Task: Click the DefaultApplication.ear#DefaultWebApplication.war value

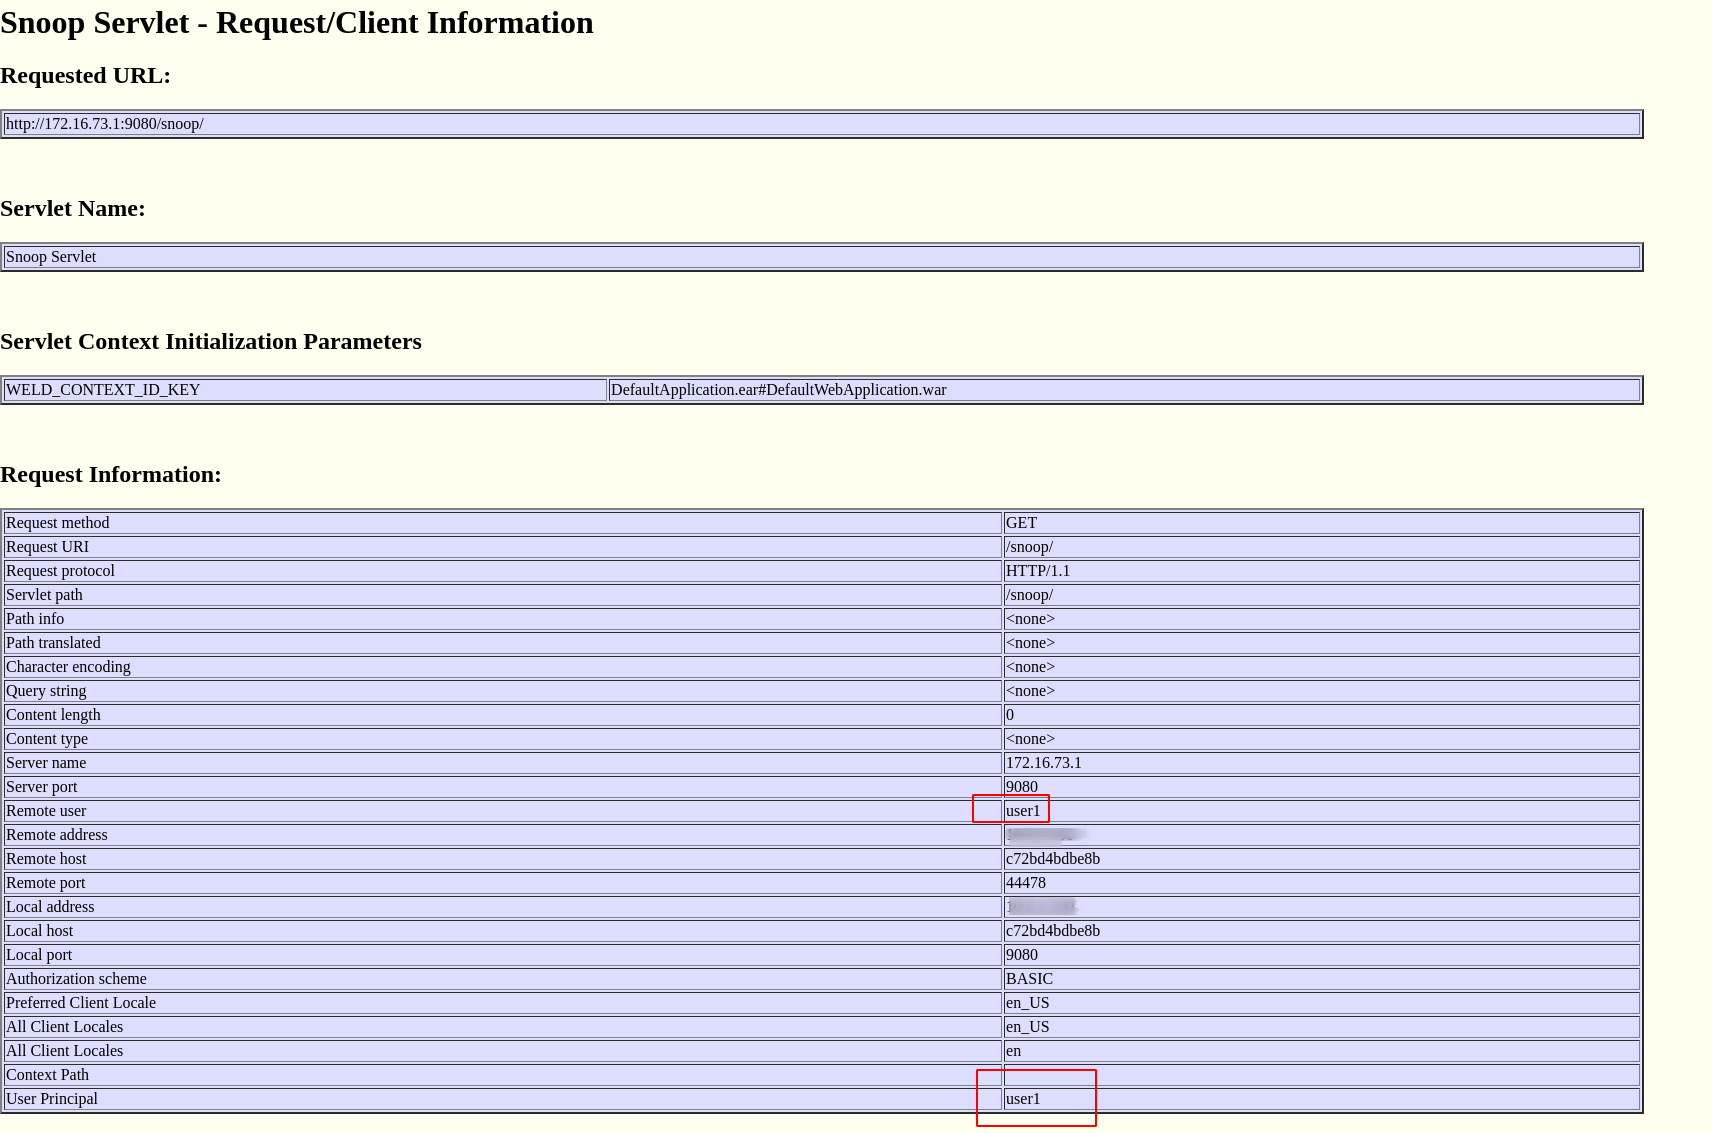Action: click(778, 390)
